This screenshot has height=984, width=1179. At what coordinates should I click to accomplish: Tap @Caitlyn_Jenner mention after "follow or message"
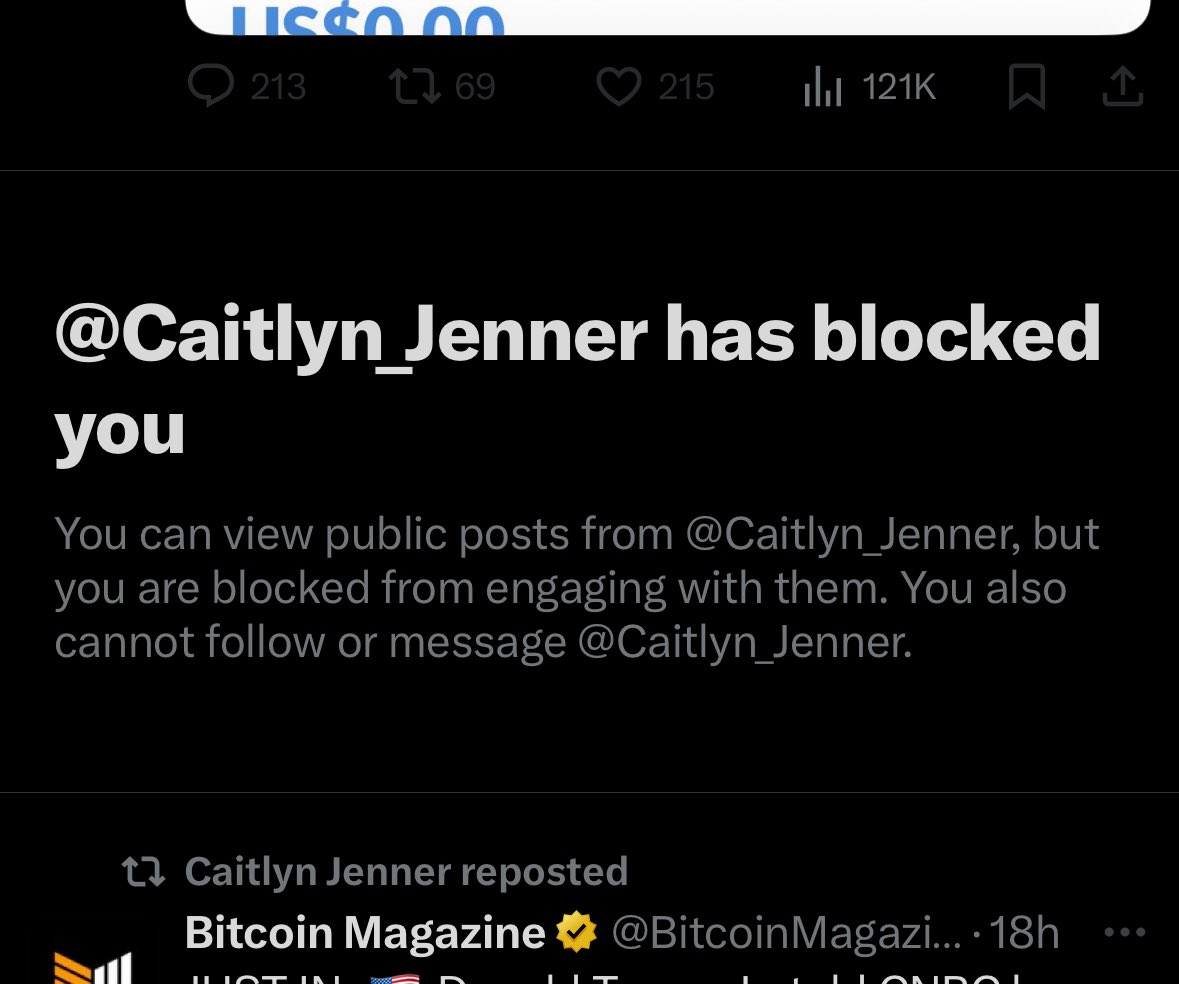pos(744,642)
